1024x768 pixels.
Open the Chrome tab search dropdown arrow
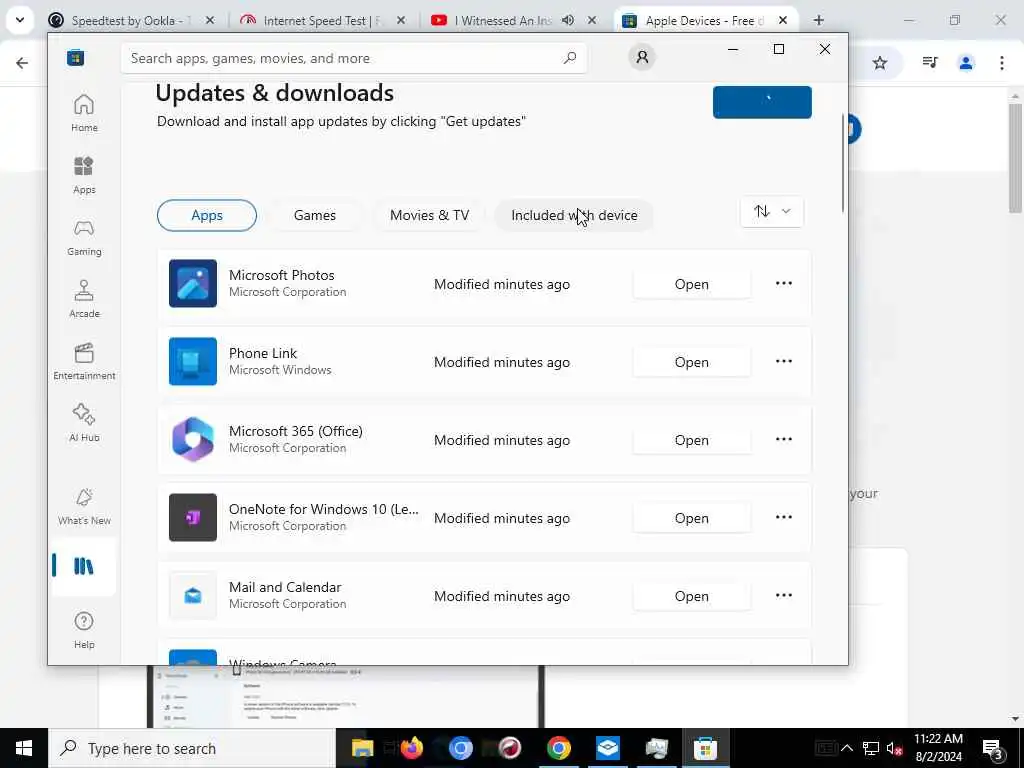coord(20,20)
